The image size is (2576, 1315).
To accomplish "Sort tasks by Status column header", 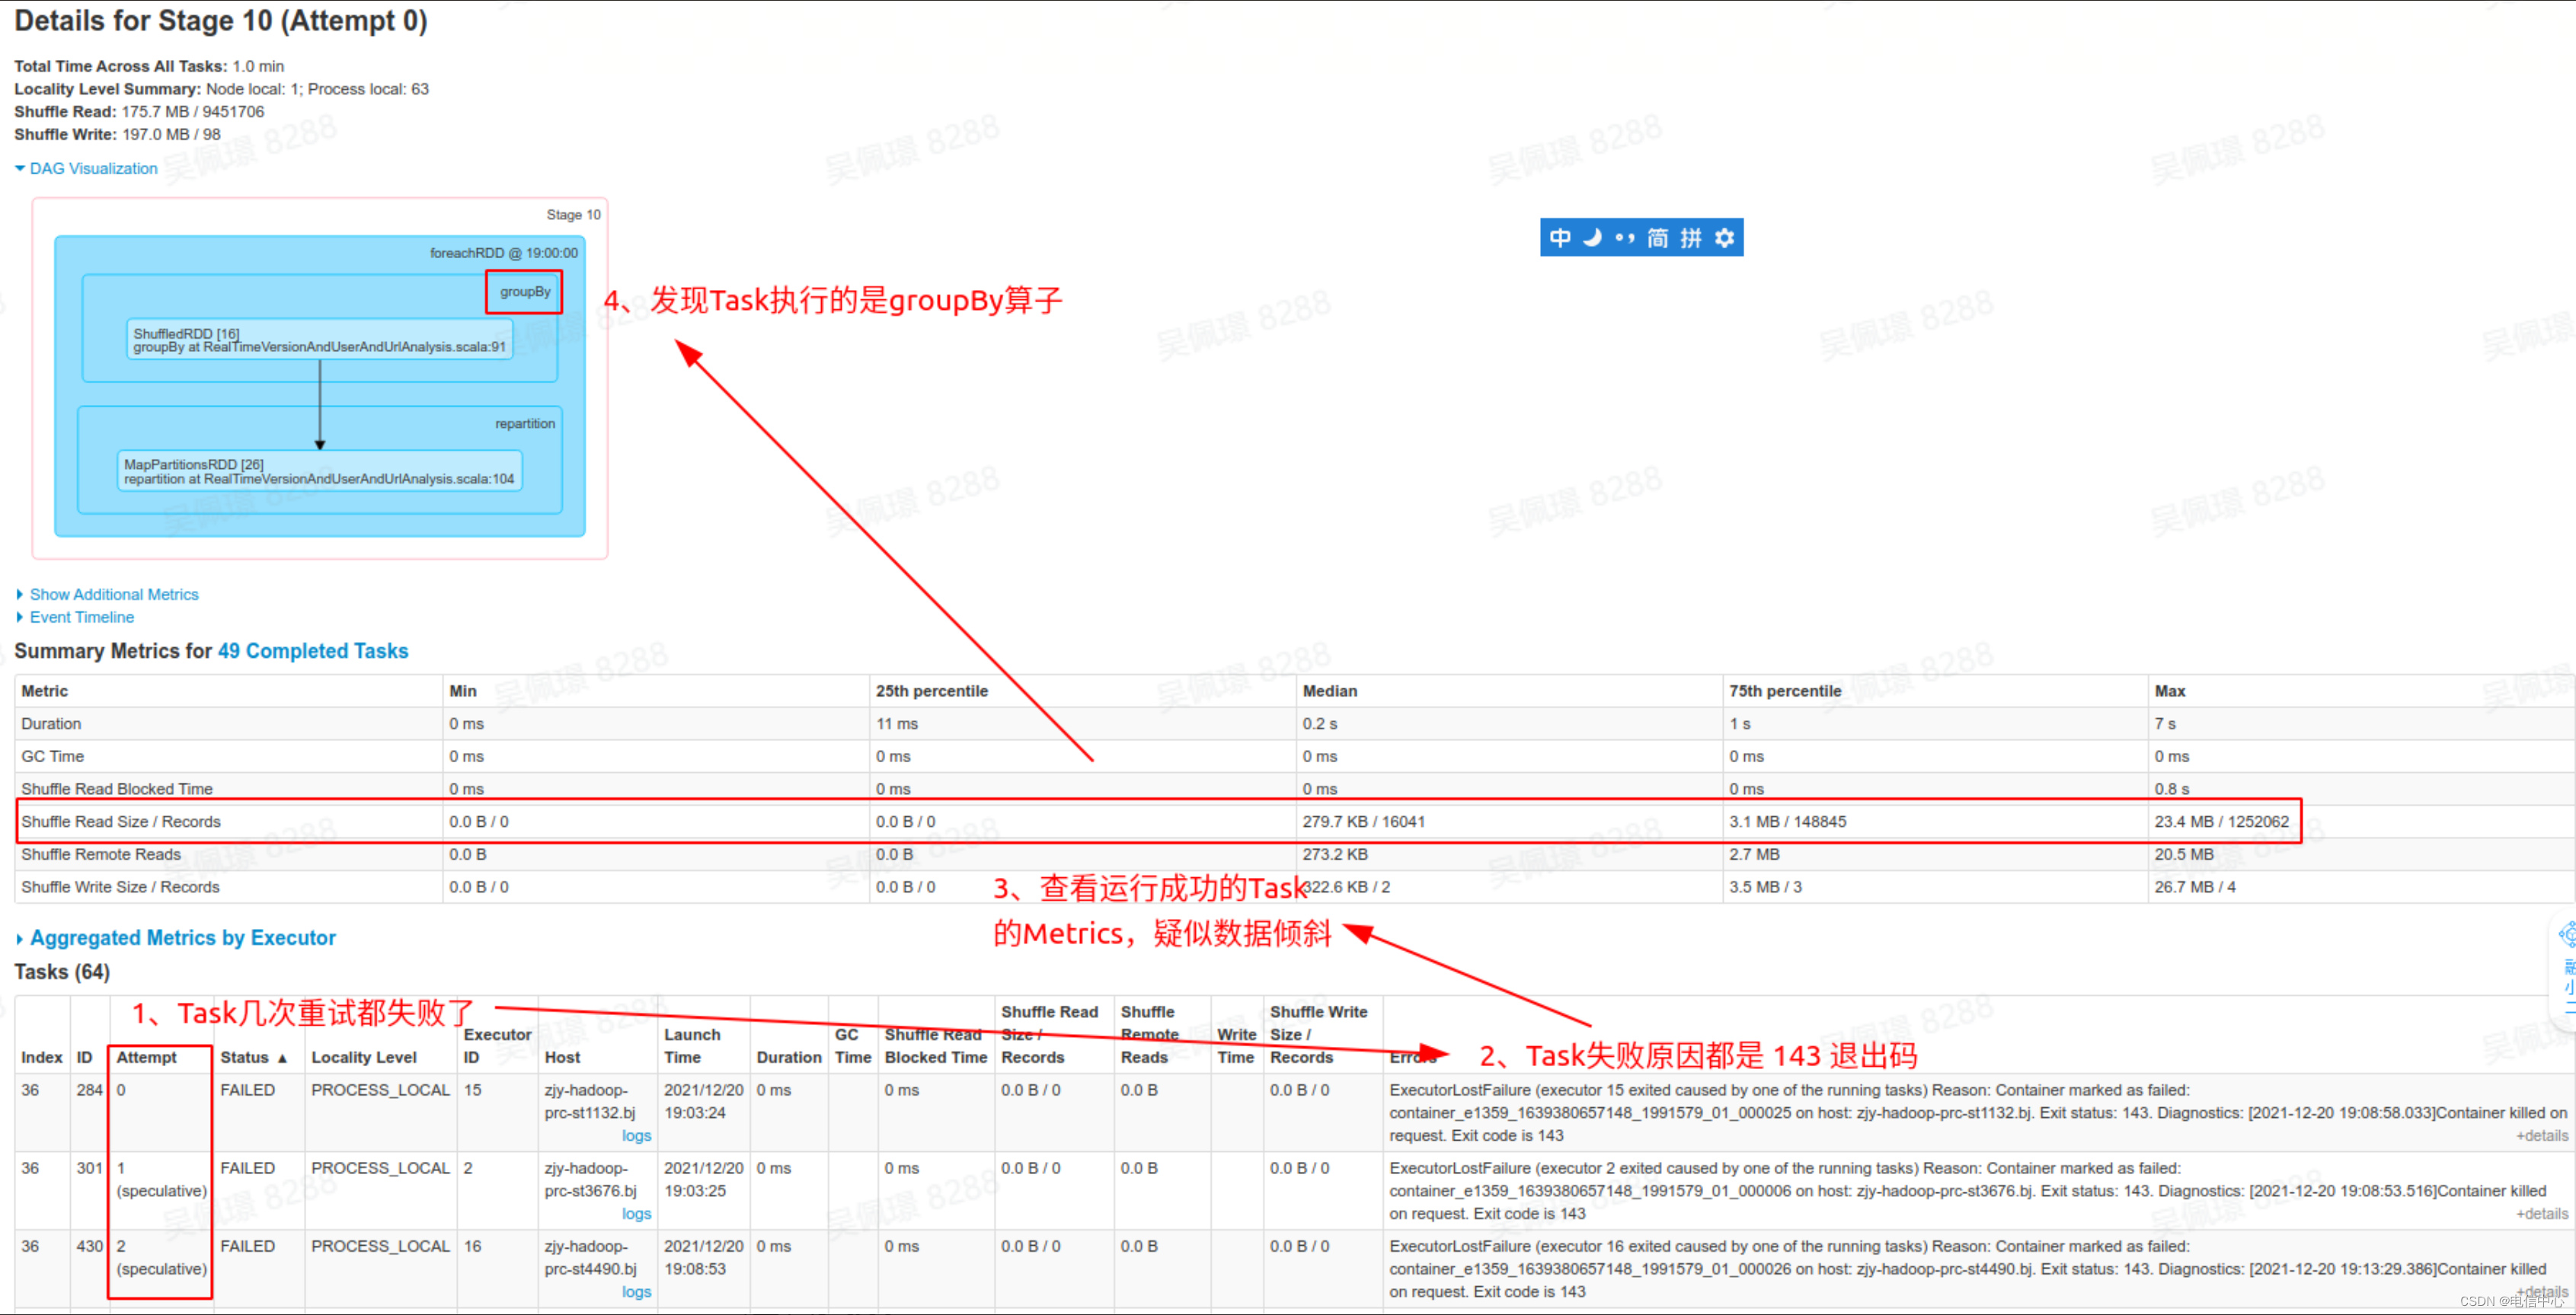I will [253, 1057].
